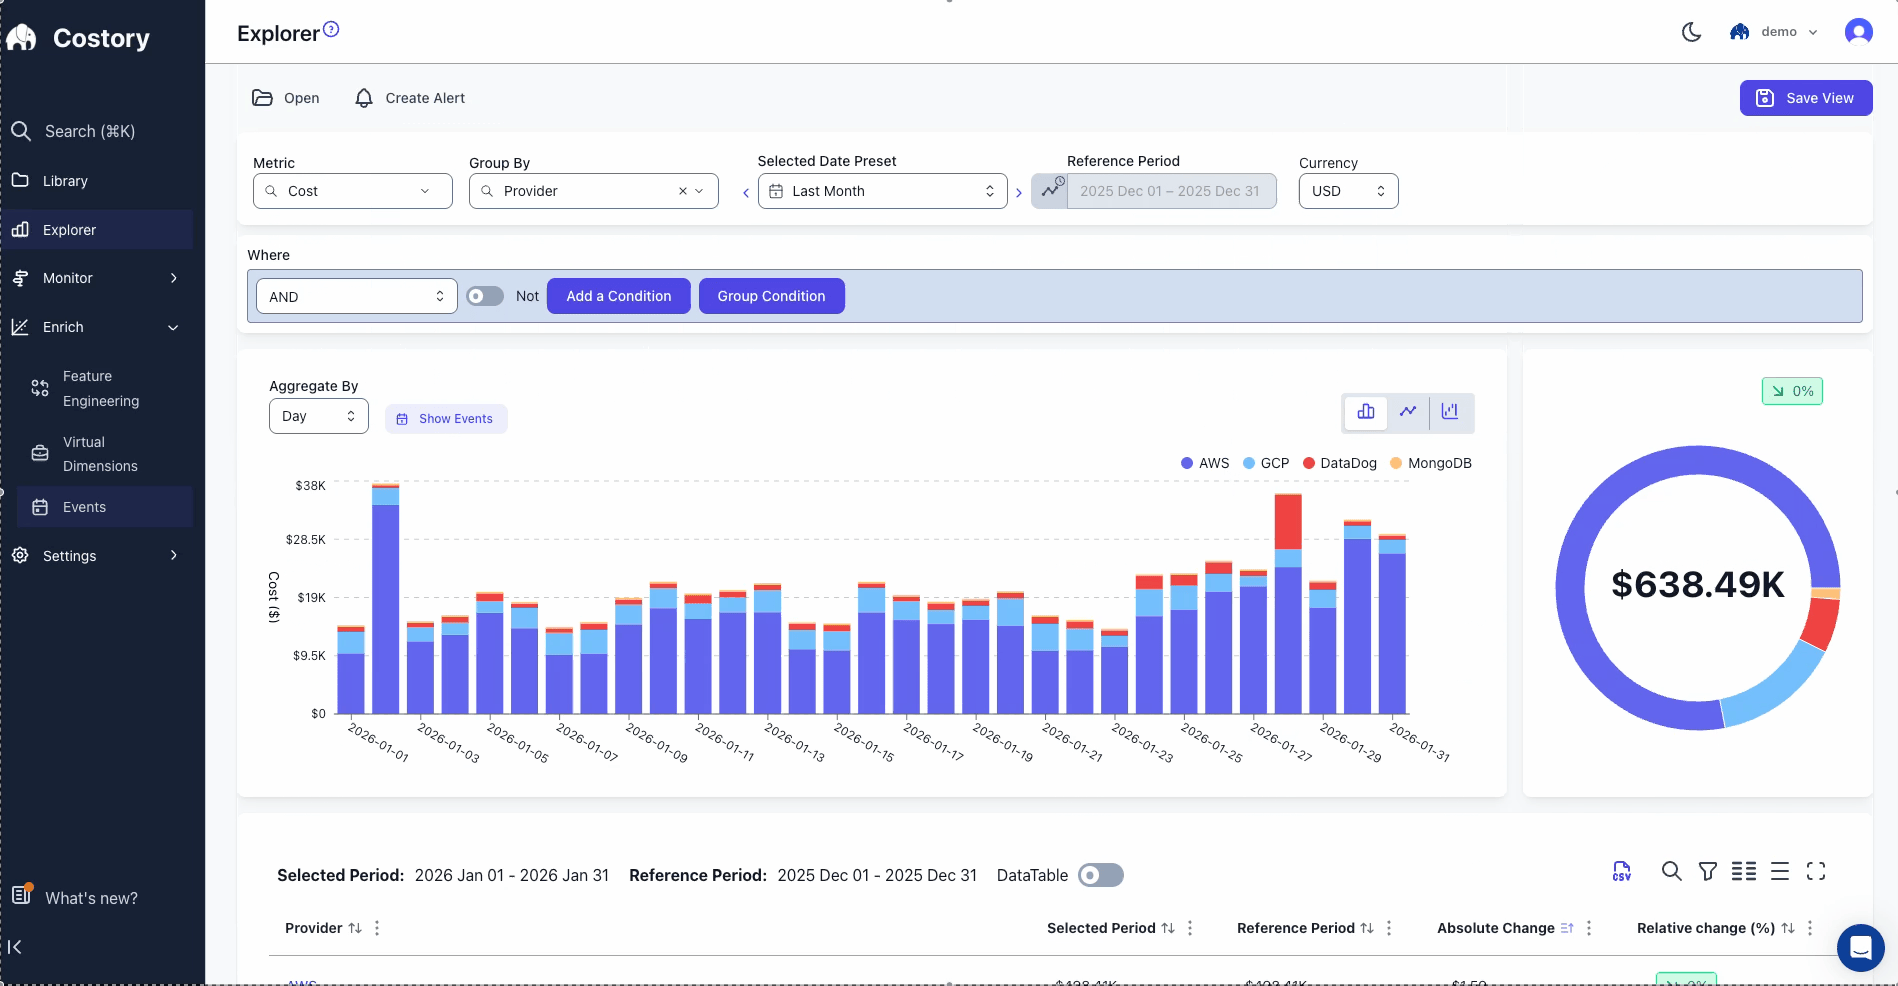The height and width of the screenshot is (986, 1898).
Task: Toggle AWS in the chart legend
Action: coord(1205,463)
